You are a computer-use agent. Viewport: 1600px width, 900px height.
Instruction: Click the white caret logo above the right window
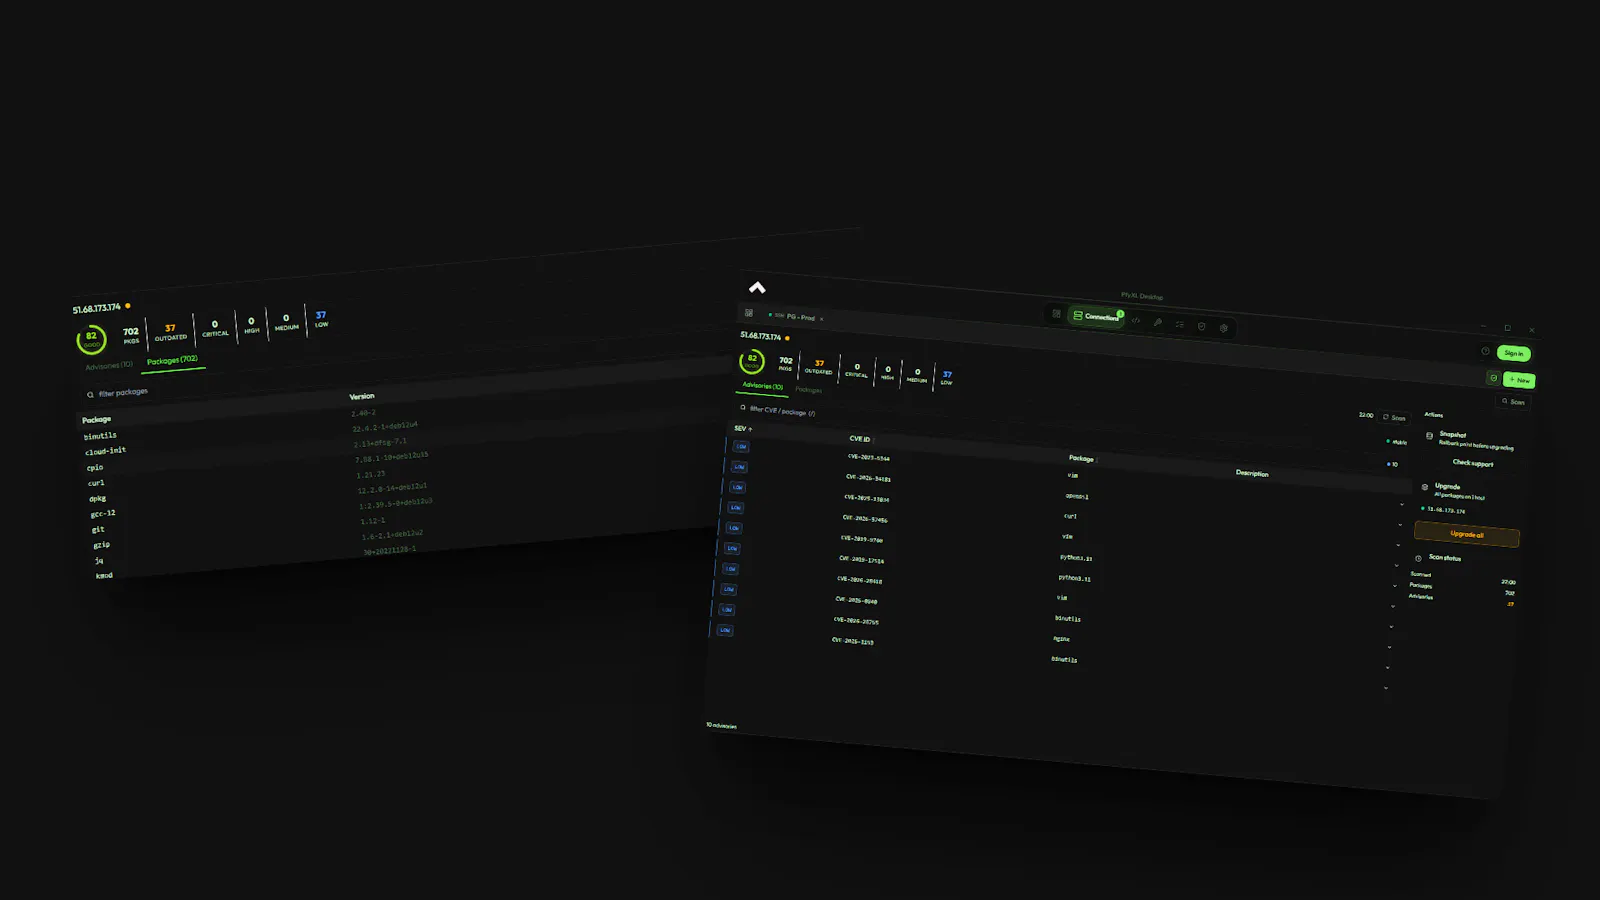coord(757,288)
